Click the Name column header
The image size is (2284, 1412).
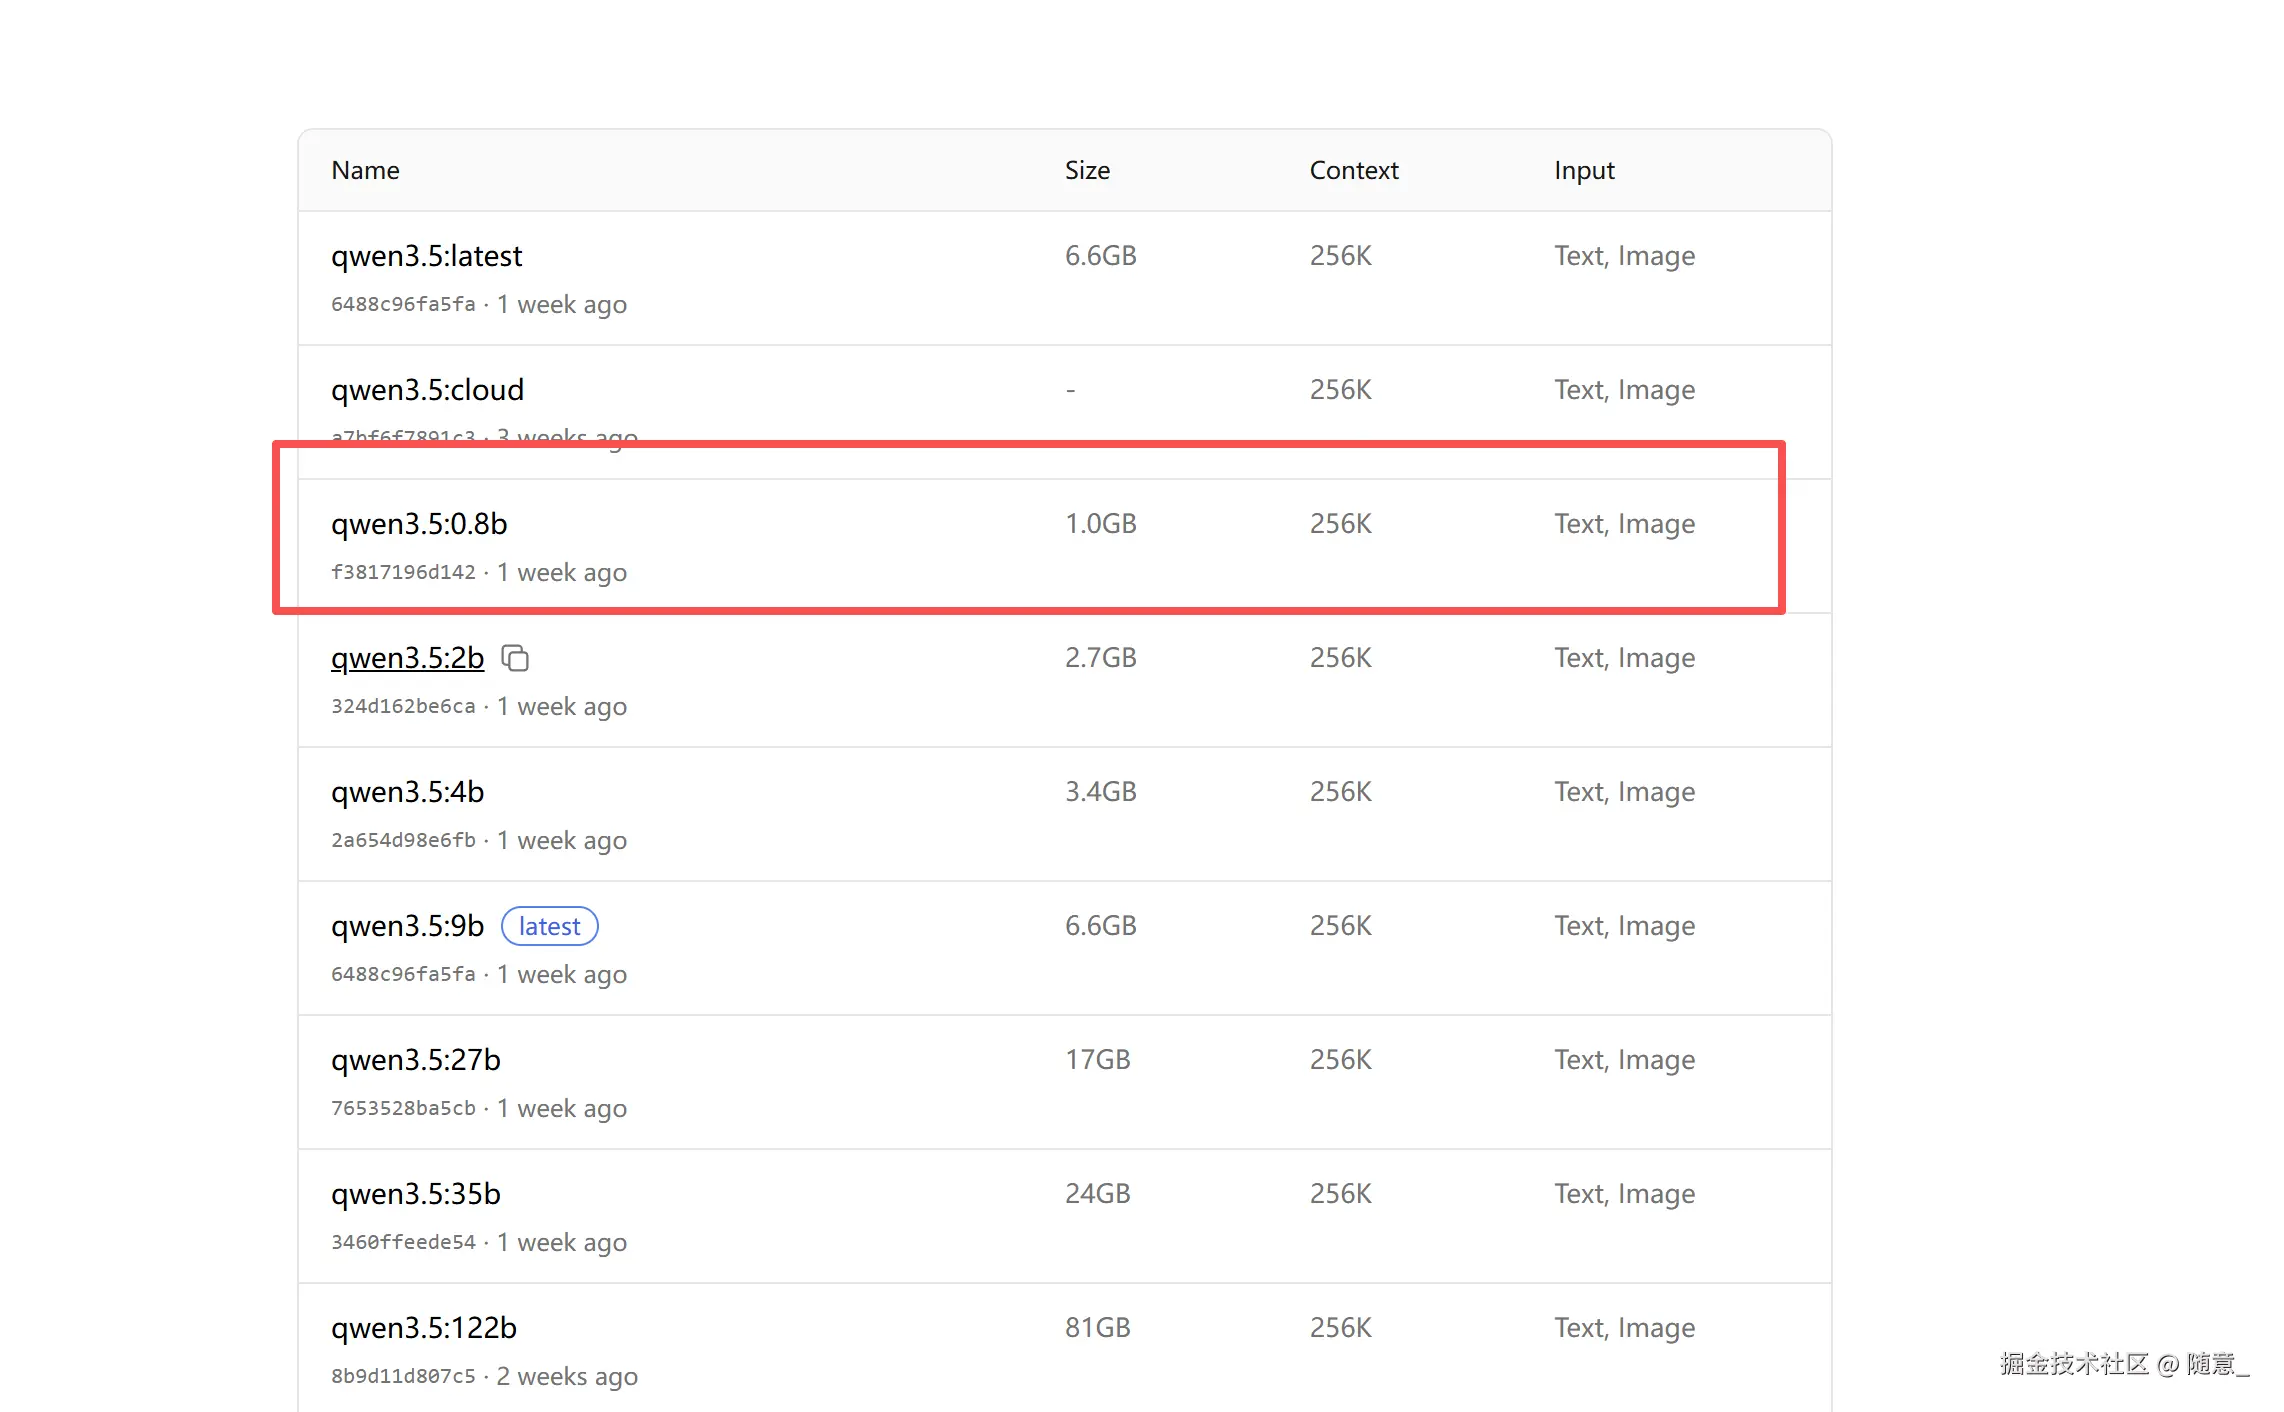pyautogui.click(x=365, y=170)
